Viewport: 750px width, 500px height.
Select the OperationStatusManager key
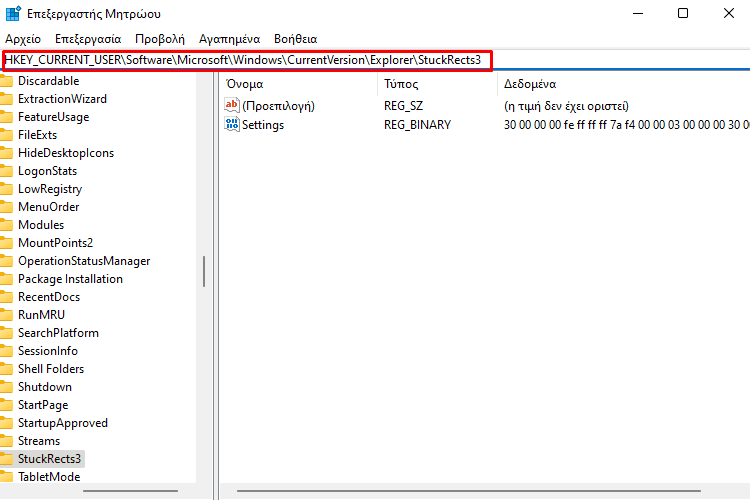[x=84, y=261]
